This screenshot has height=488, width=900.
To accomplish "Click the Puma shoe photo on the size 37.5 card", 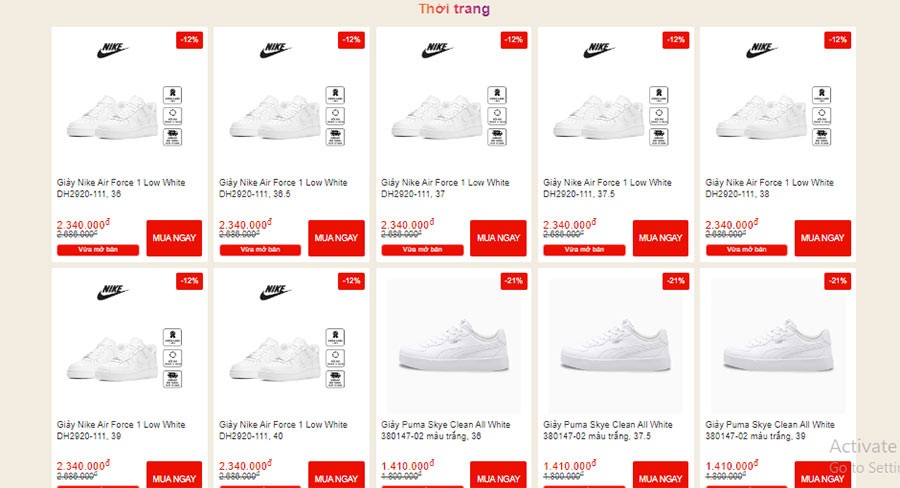I will pyautogui.click(x=615, y=345).
